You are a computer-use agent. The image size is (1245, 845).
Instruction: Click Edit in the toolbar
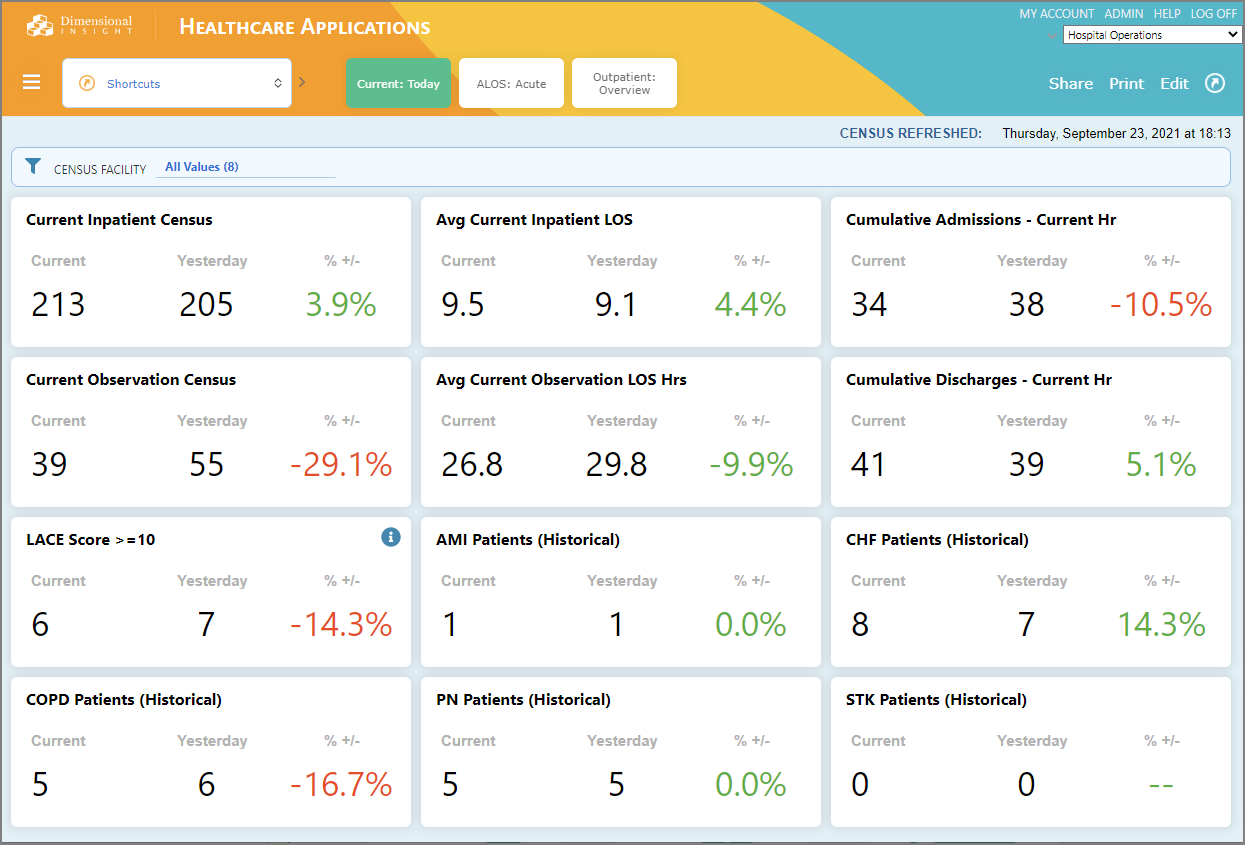(1174, 83)
